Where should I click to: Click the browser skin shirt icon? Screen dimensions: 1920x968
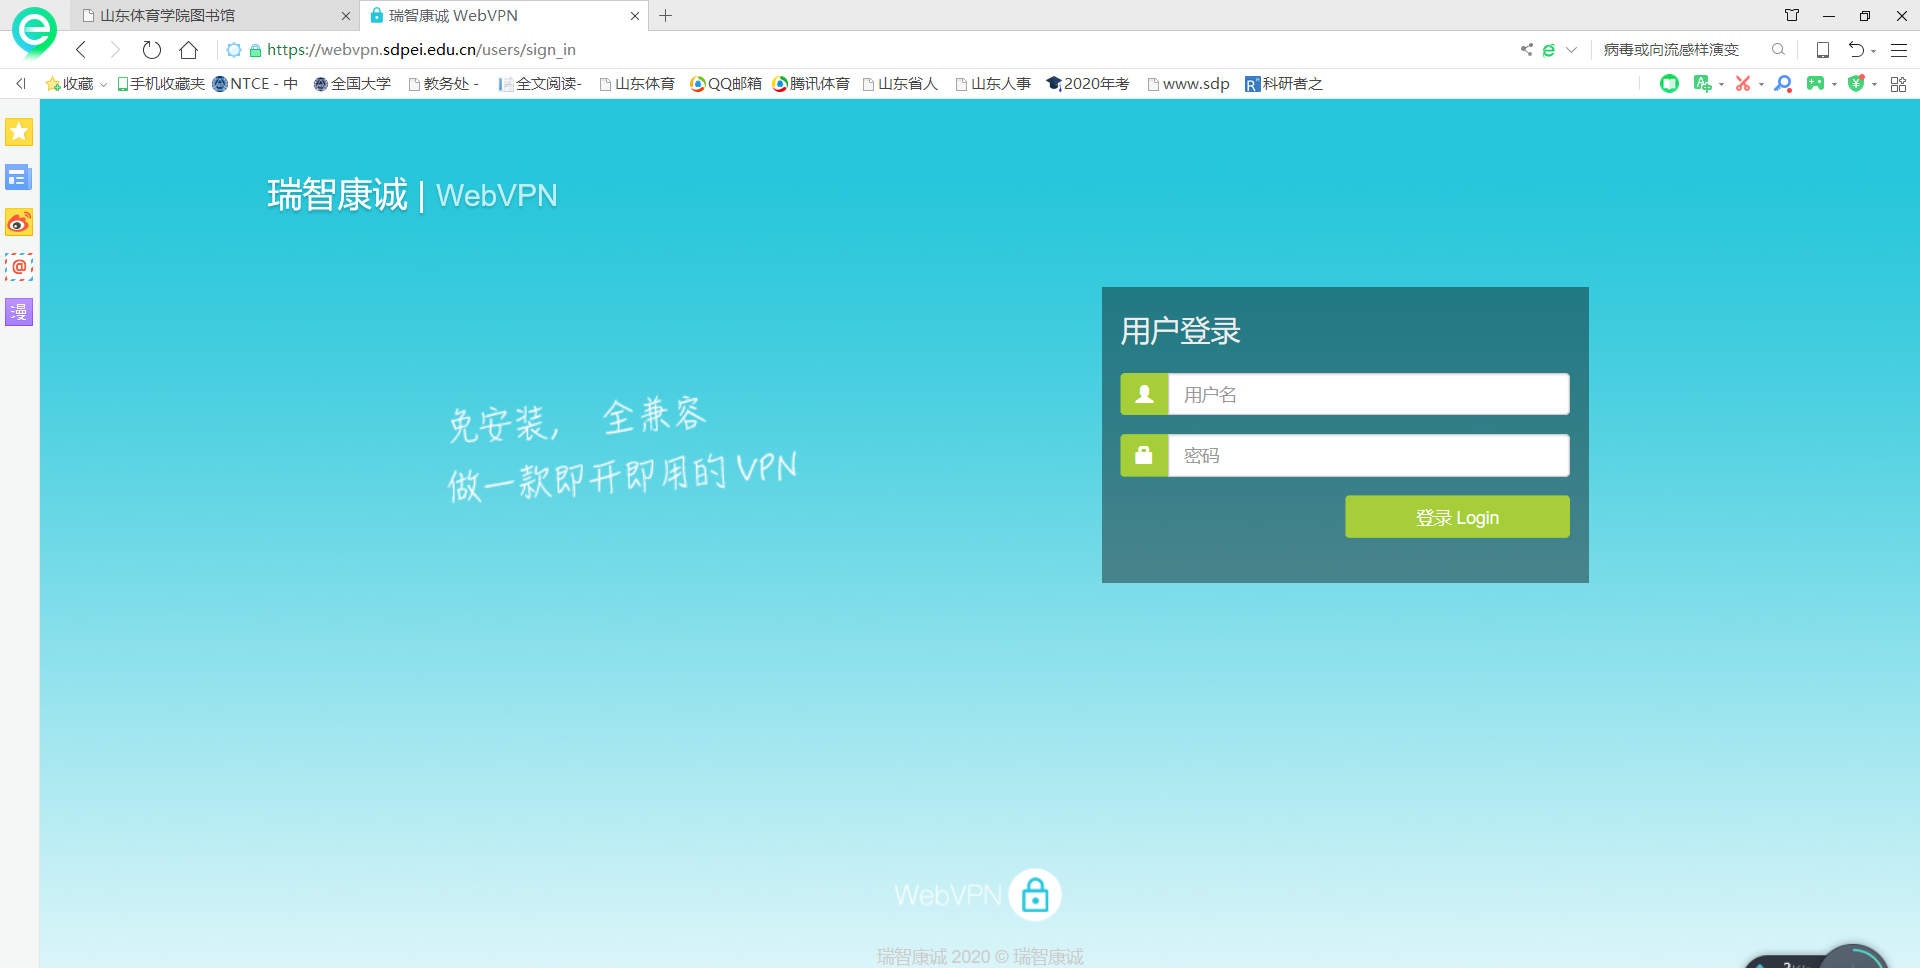pos(1792,16)
